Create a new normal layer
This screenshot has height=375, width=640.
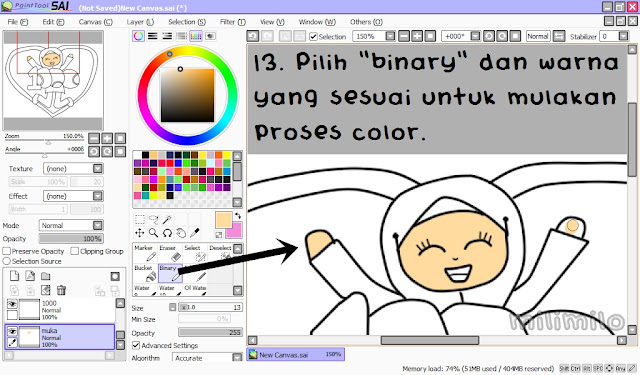pyautogui.click(x=14, y=276)
